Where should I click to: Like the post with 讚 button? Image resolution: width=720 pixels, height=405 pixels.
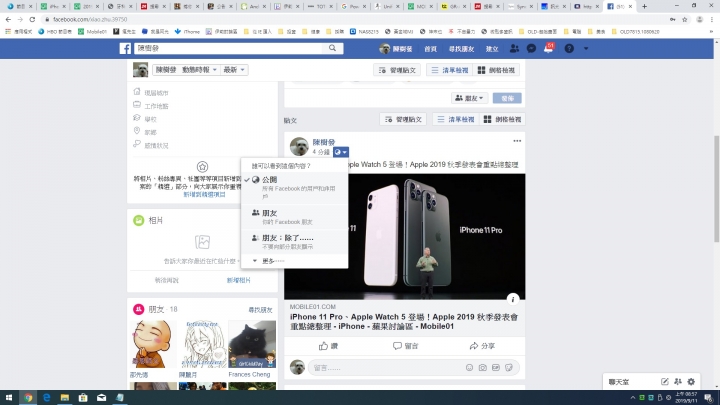point(329,346)
